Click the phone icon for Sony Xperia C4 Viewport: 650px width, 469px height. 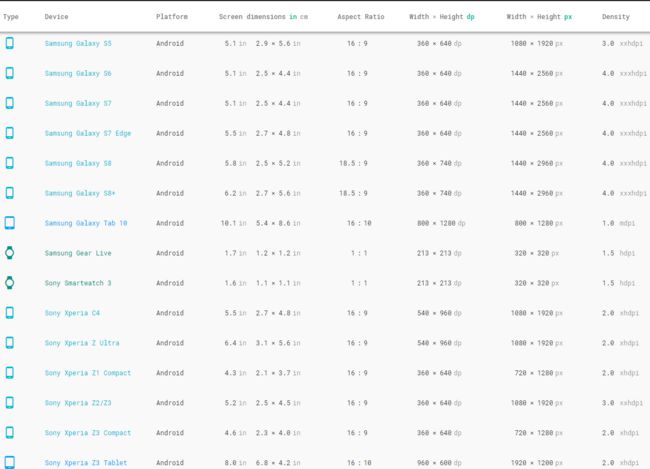click(x=10, y=313)
